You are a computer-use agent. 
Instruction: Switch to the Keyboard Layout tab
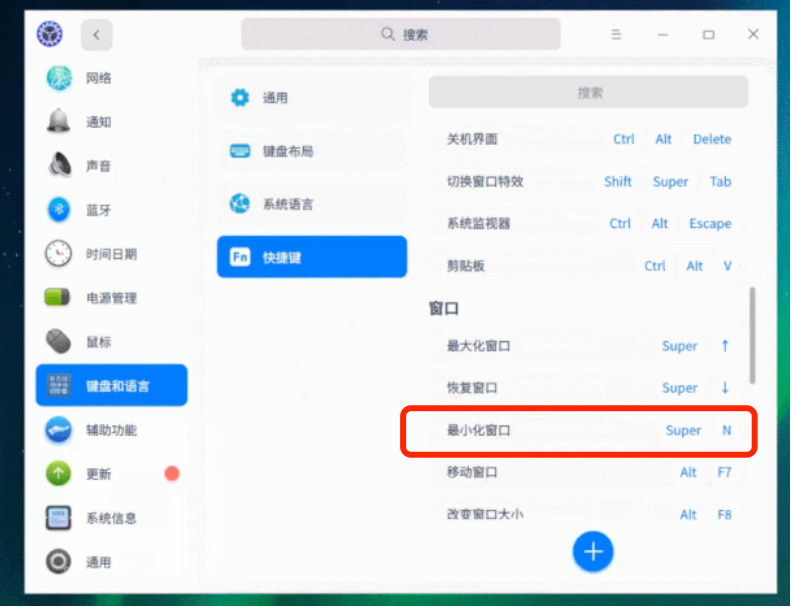coord(311,151)
